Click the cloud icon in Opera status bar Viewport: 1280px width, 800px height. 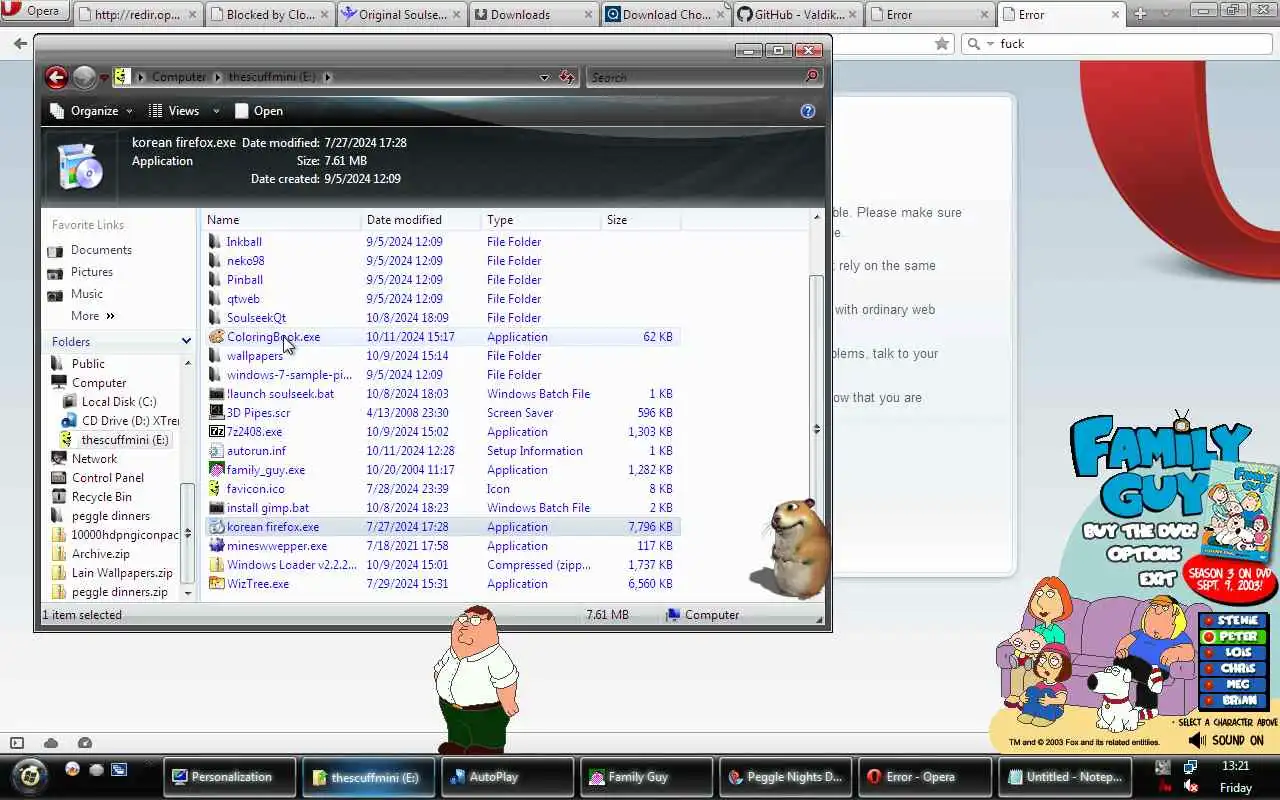click(x=51, y=742)
